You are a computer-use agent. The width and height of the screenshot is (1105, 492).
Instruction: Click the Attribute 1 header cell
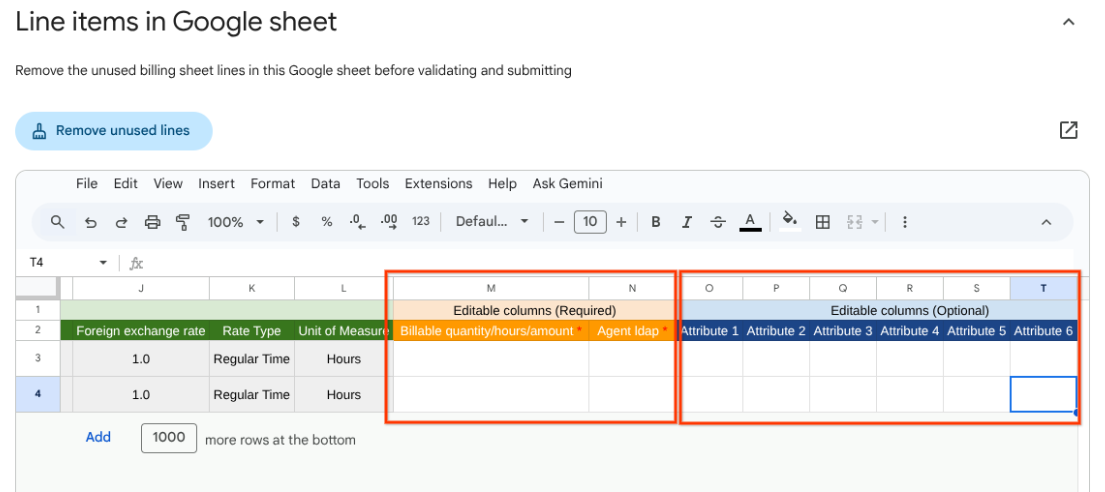click(x=709, y=331)
